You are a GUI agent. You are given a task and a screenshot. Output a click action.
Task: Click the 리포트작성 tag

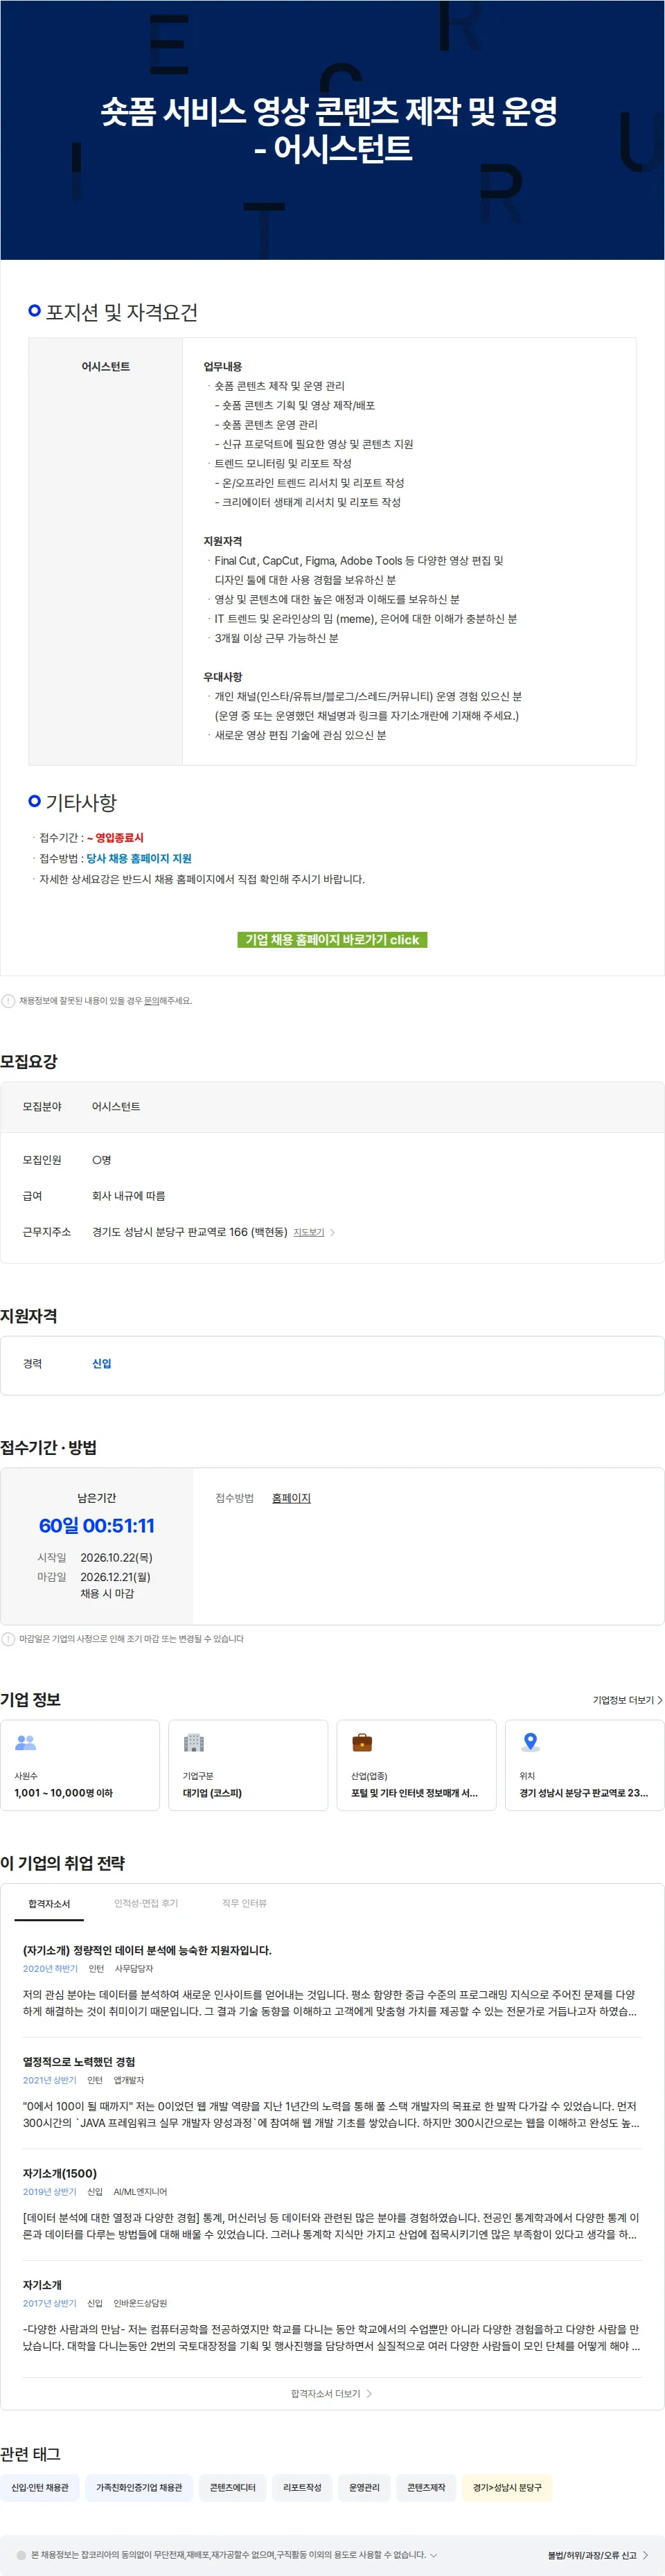tap(302, 2487)
